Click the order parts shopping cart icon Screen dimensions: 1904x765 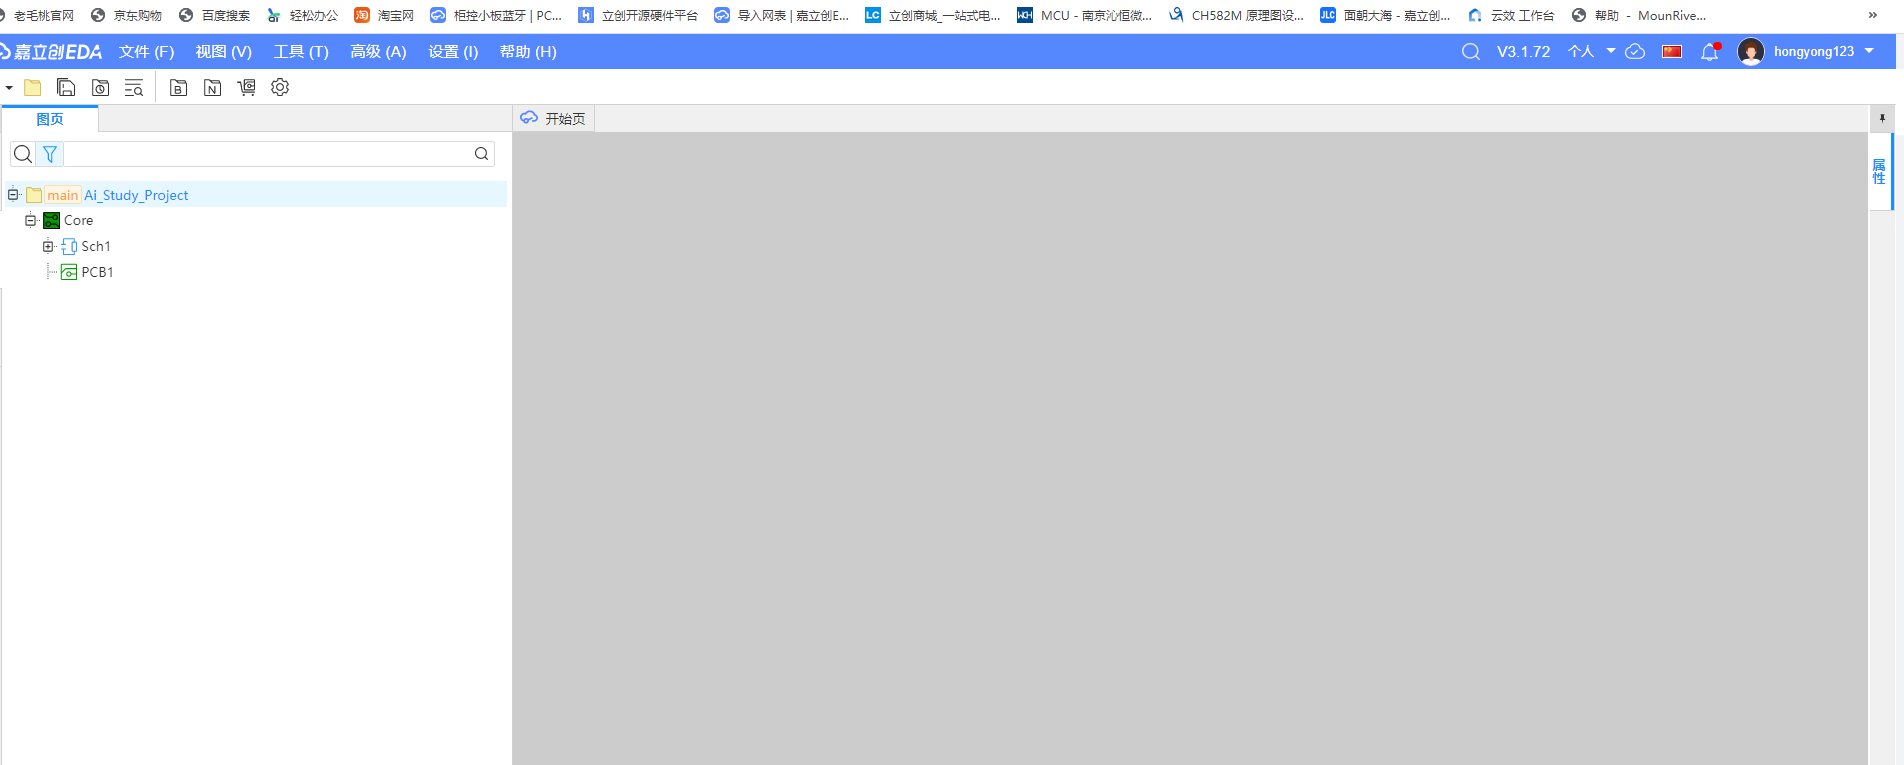(x=246, y=88)
